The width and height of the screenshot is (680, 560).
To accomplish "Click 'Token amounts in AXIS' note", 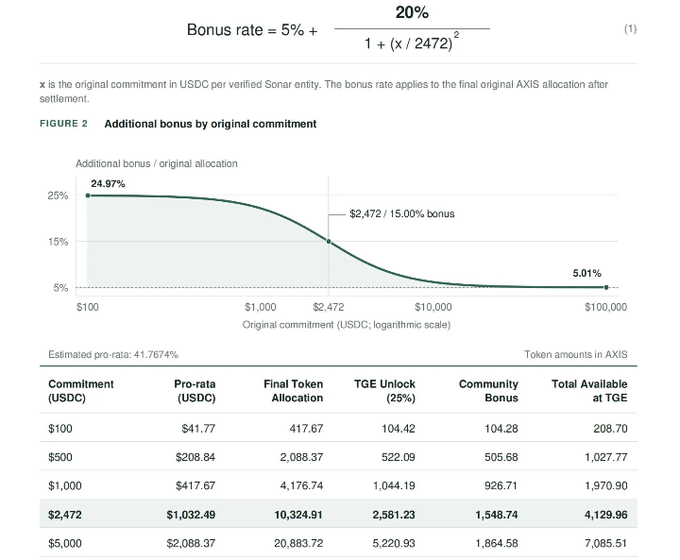I will tap(576, 354).
